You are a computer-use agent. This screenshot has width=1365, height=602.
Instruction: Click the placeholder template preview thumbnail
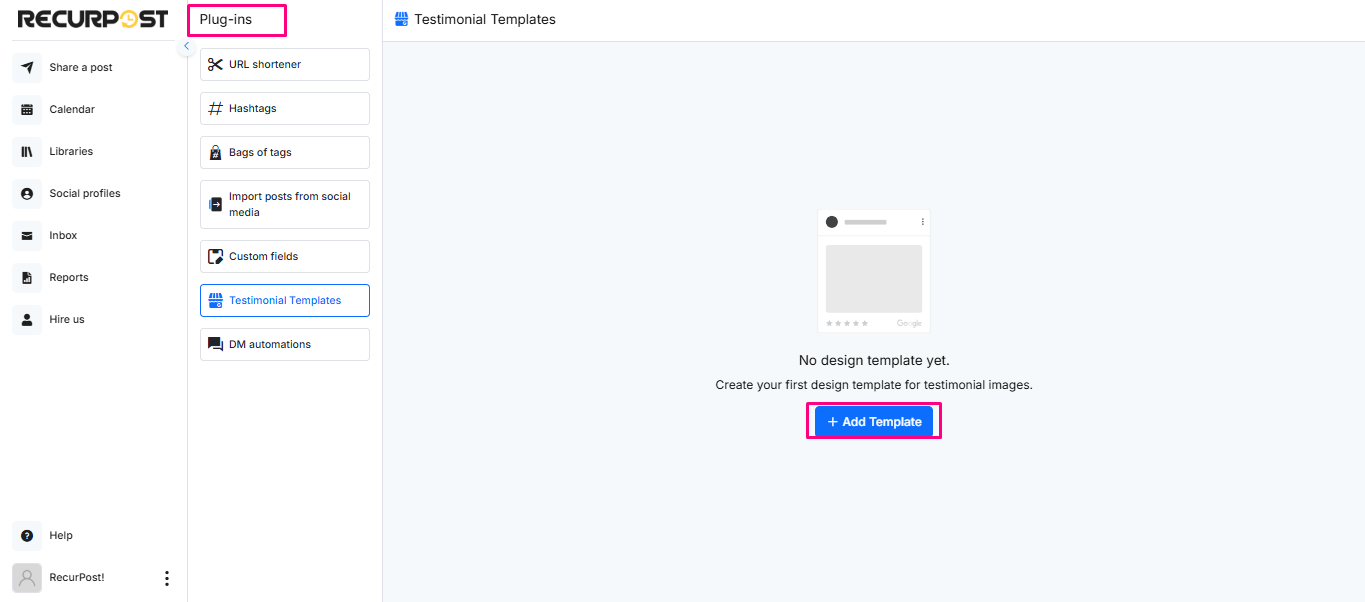pyautogui.click(x=874, y=271)
